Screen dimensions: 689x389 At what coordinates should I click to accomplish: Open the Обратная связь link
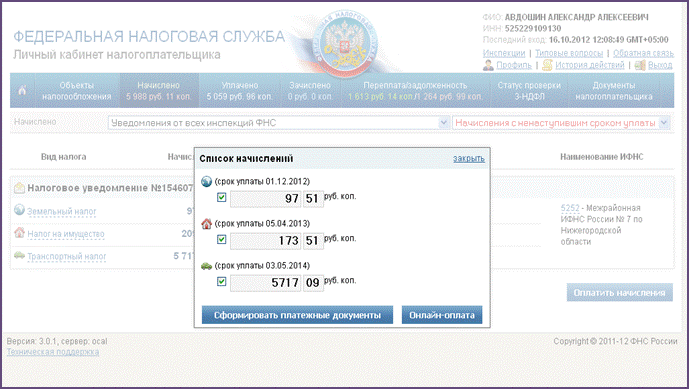643,53
